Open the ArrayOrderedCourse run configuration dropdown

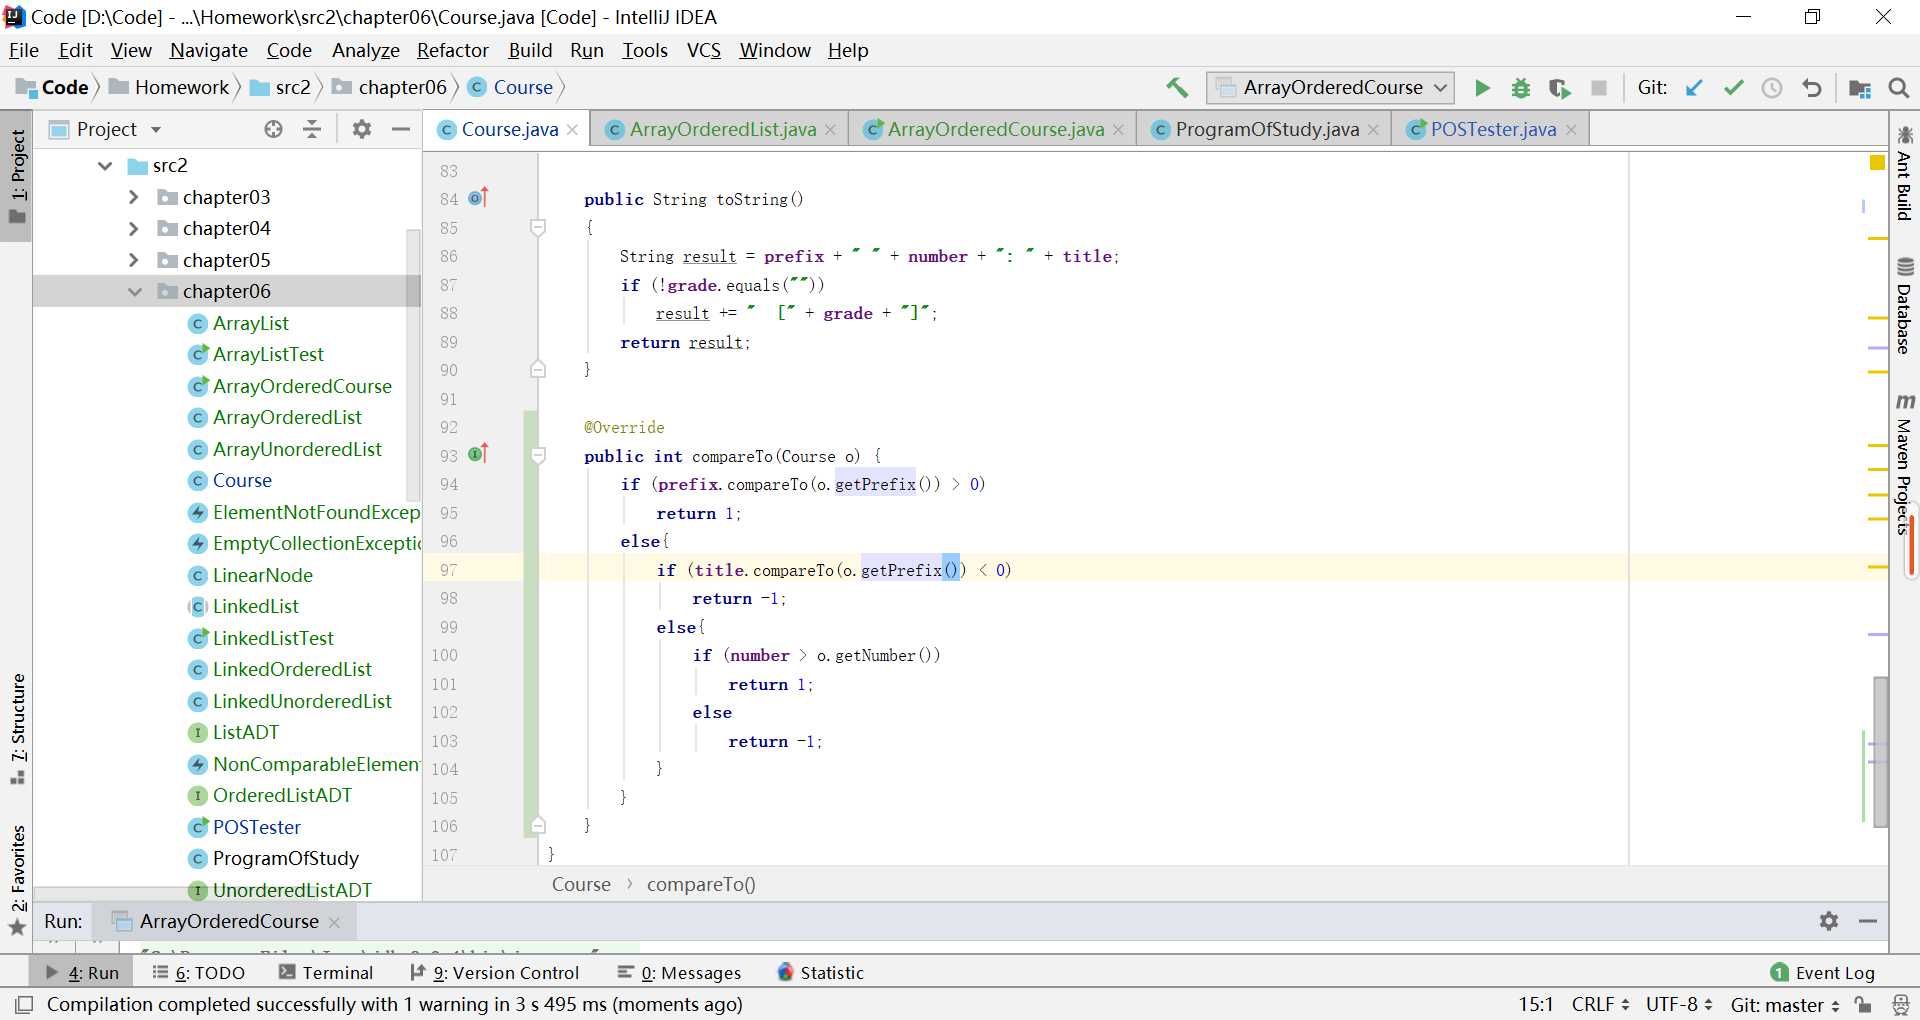tap(1330, 88)
